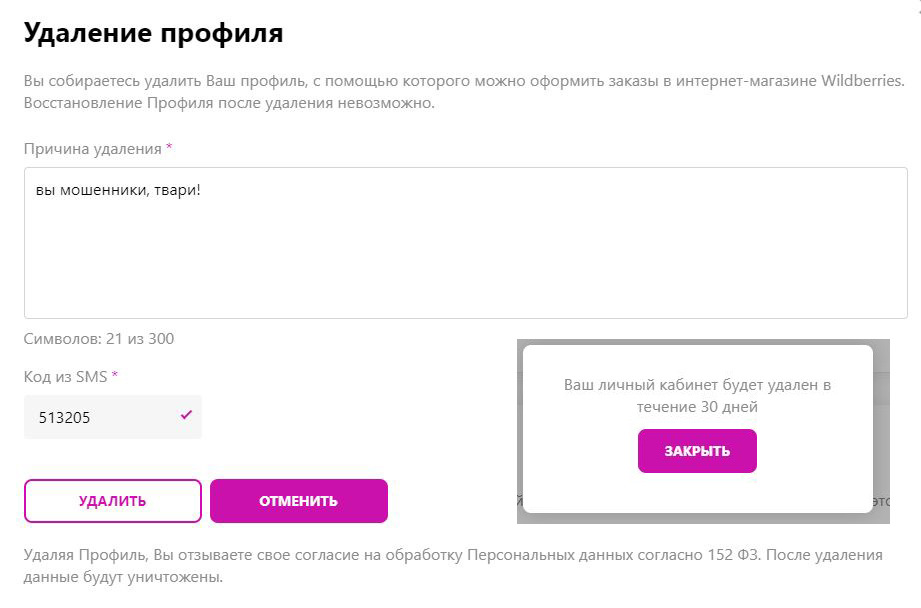
Task: Click the required asterisk beside "Код из SMS"
Action: (115, 375)
